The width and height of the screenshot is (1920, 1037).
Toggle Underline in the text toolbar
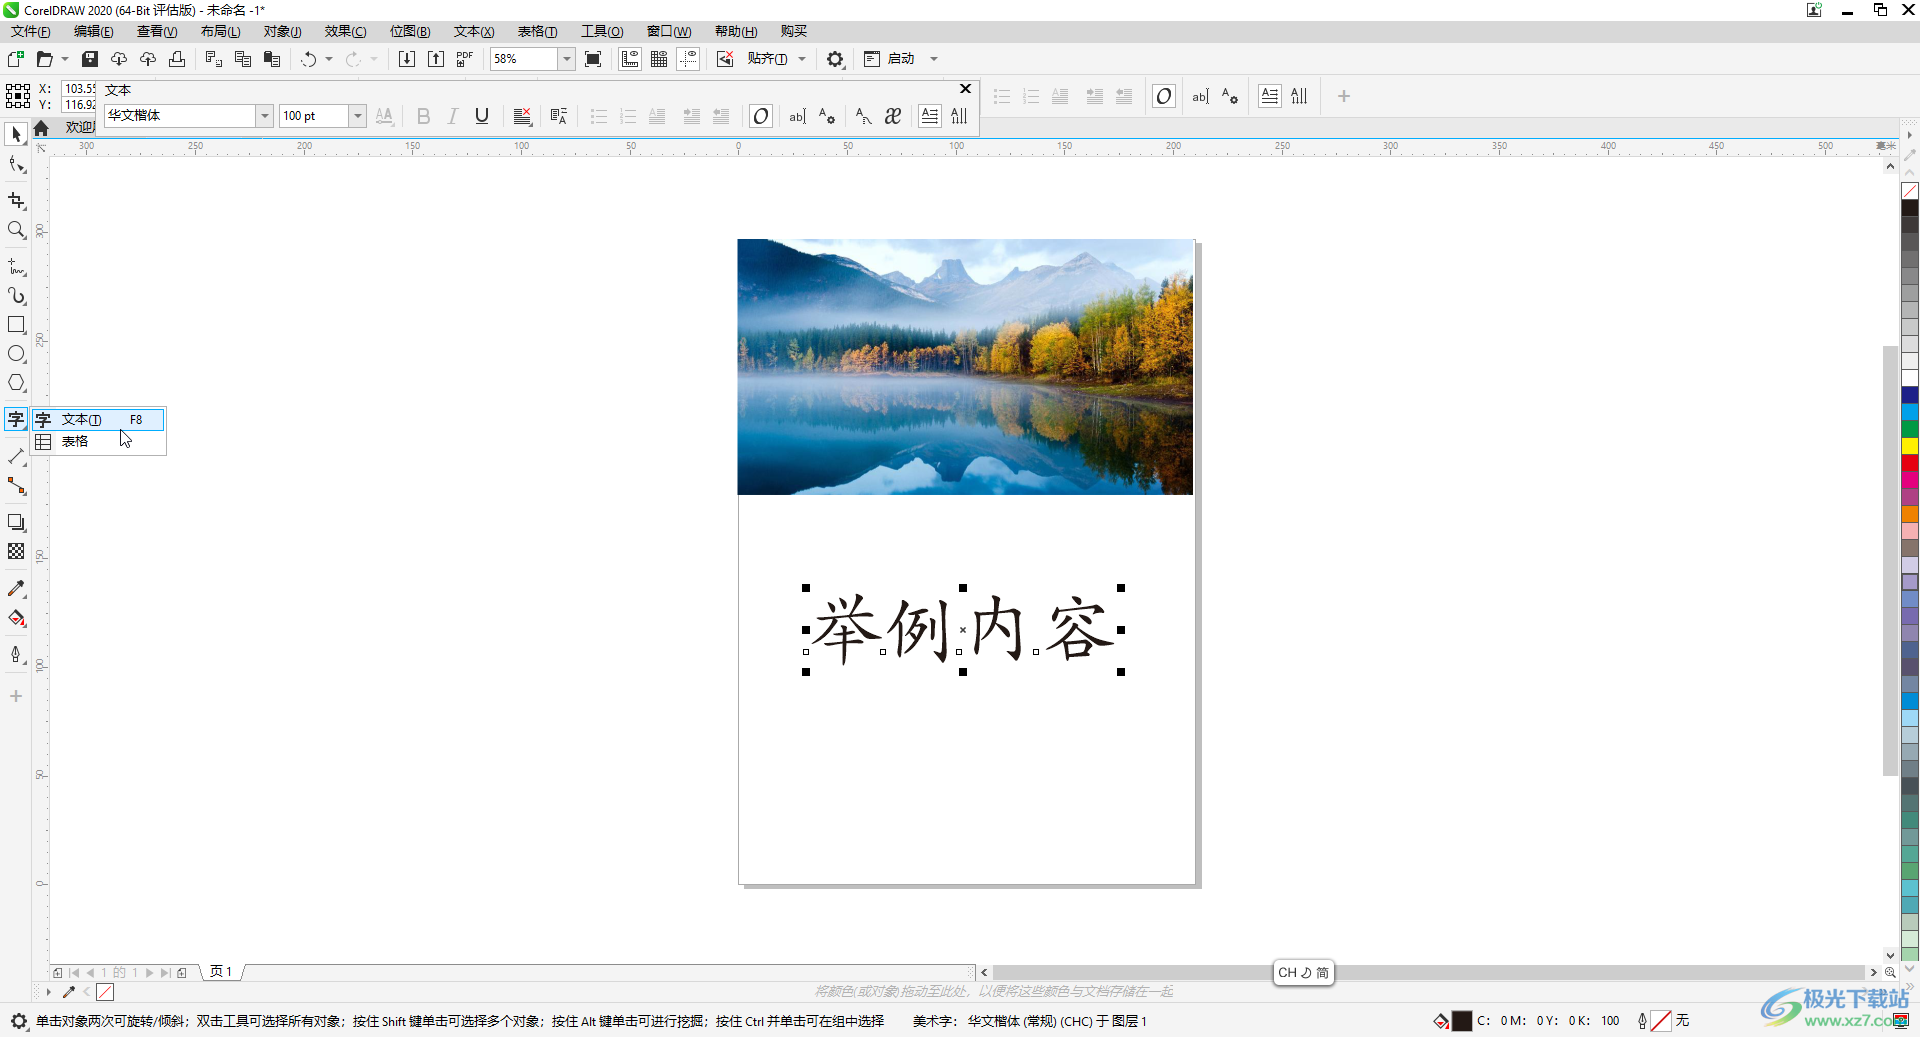(x=482, y=116)
